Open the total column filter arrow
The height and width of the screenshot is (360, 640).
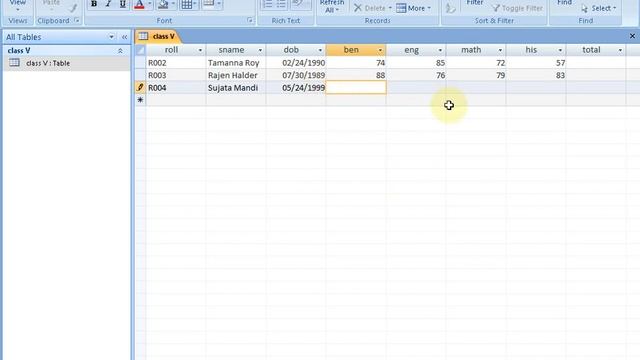(x=620, y=50)
